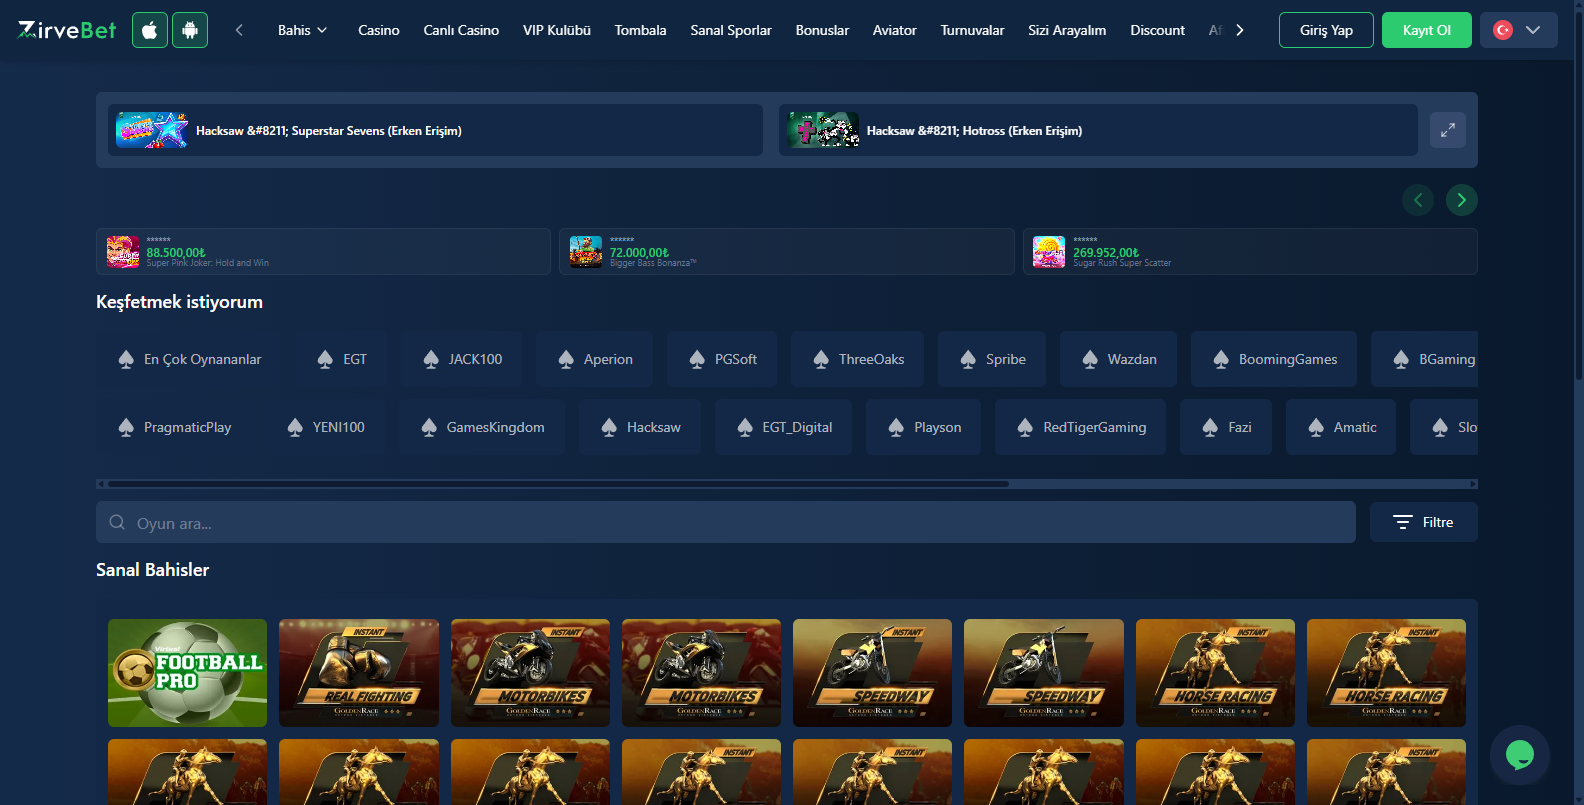The height and width of the screenshot is (805, 1584).
Task: Click the provider list horizontal scrollbar
Action: tap(558, 484)
